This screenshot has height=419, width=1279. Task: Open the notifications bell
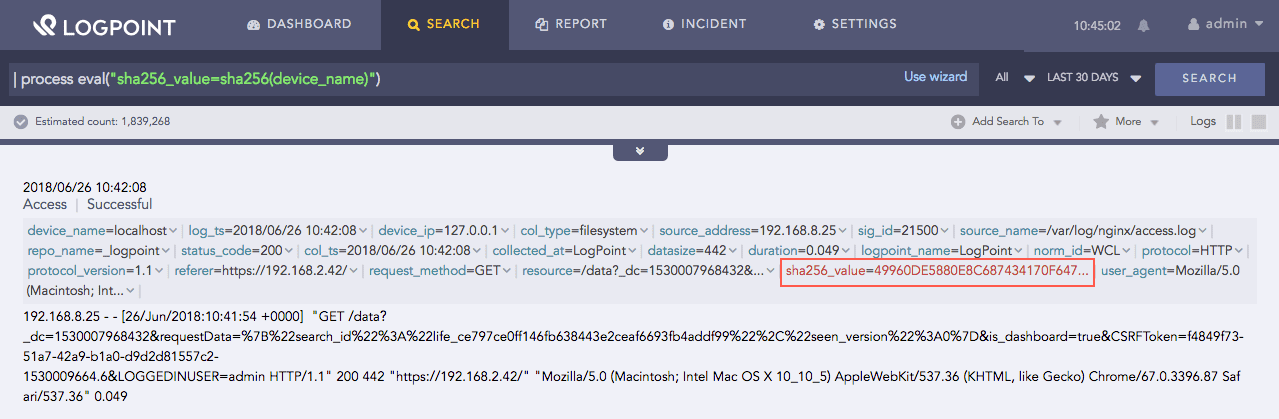1143,25
